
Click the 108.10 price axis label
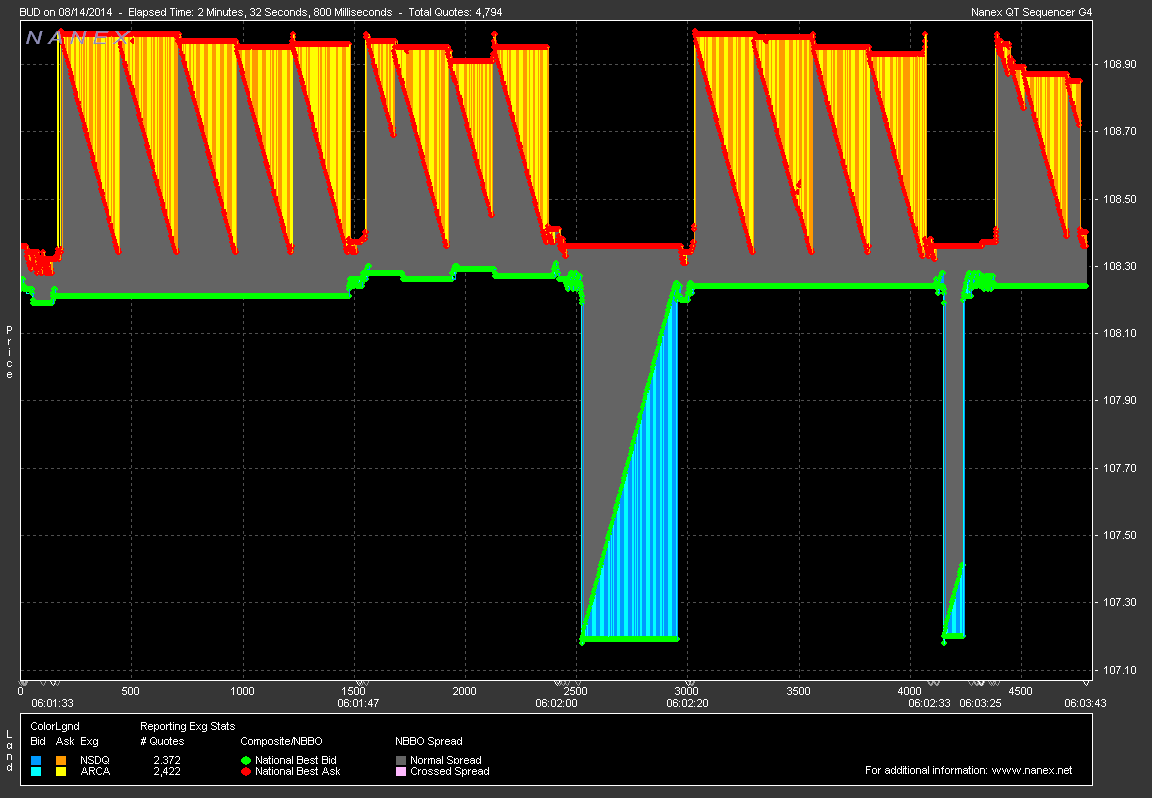(x=1120, y=334)
